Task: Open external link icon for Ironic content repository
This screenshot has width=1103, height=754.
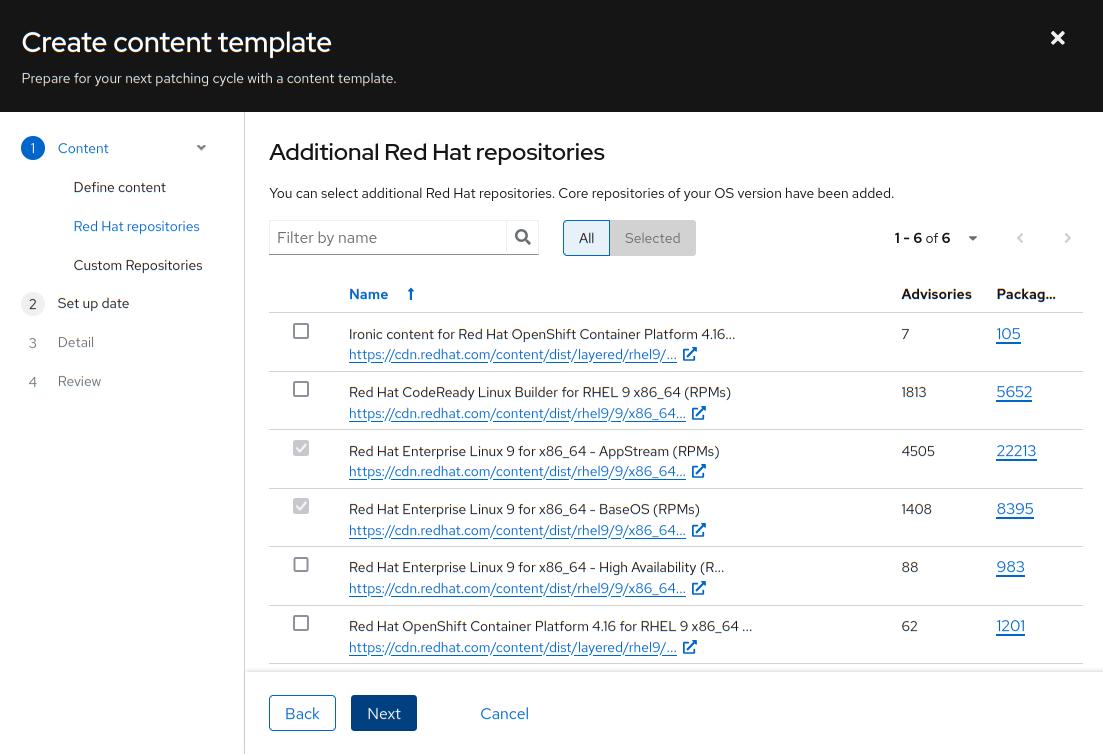Action: click(x=689, y=354)
